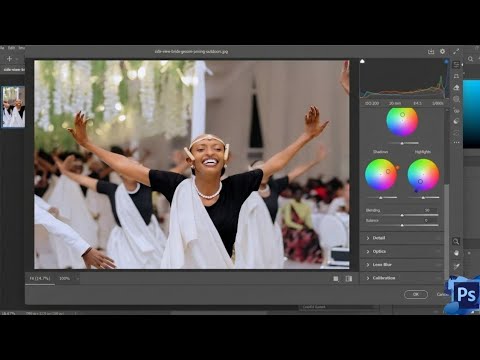
Task: Toggle highlight clipping warning on histogram
Action: [446, 61]
